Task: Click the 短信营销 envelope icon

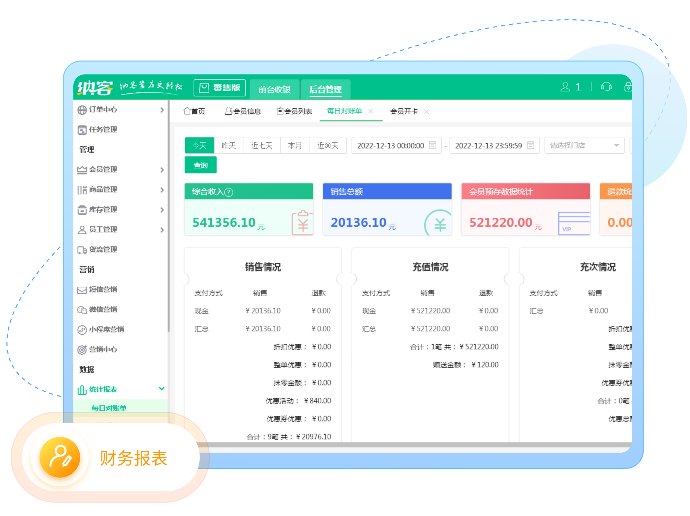Action: tap(82, 290)
